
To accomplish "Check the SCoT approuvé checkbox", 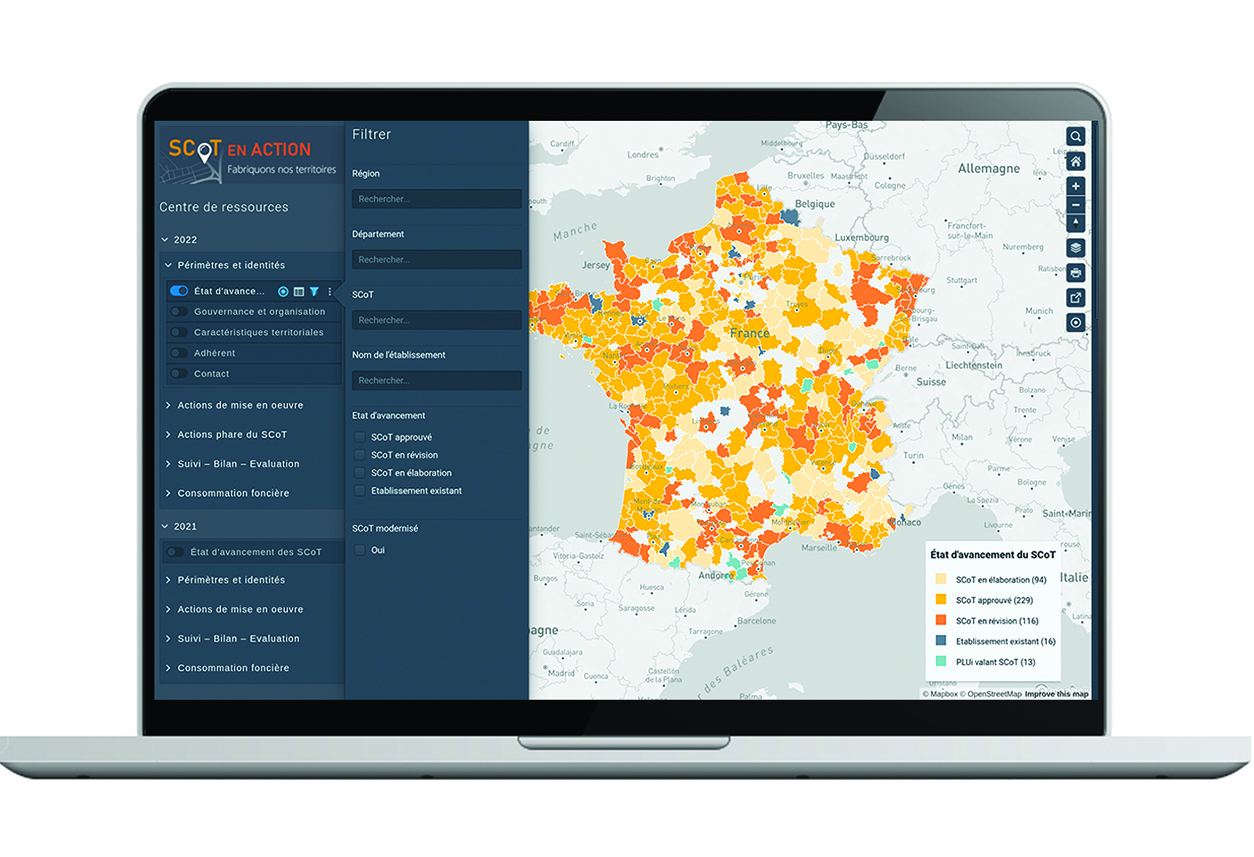I will [x=360, y=437].
